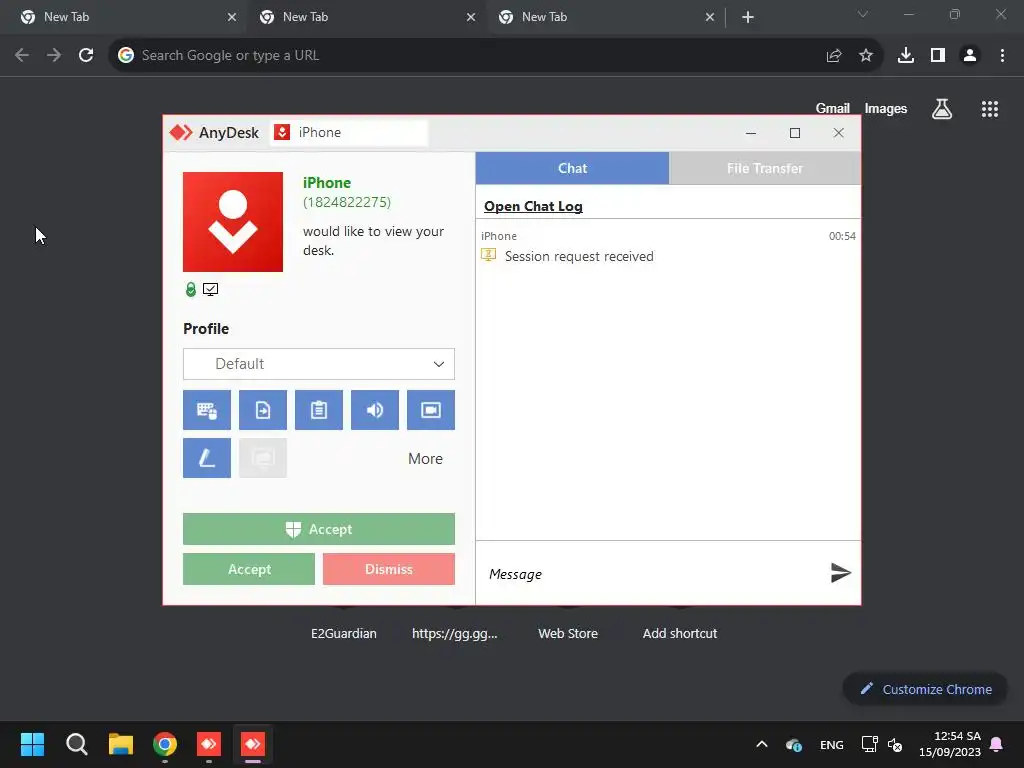The height and width of the screenshot is (768, 1024).
Task: Toggle whiteboard drawing permission
Action: tap(206, 458)
